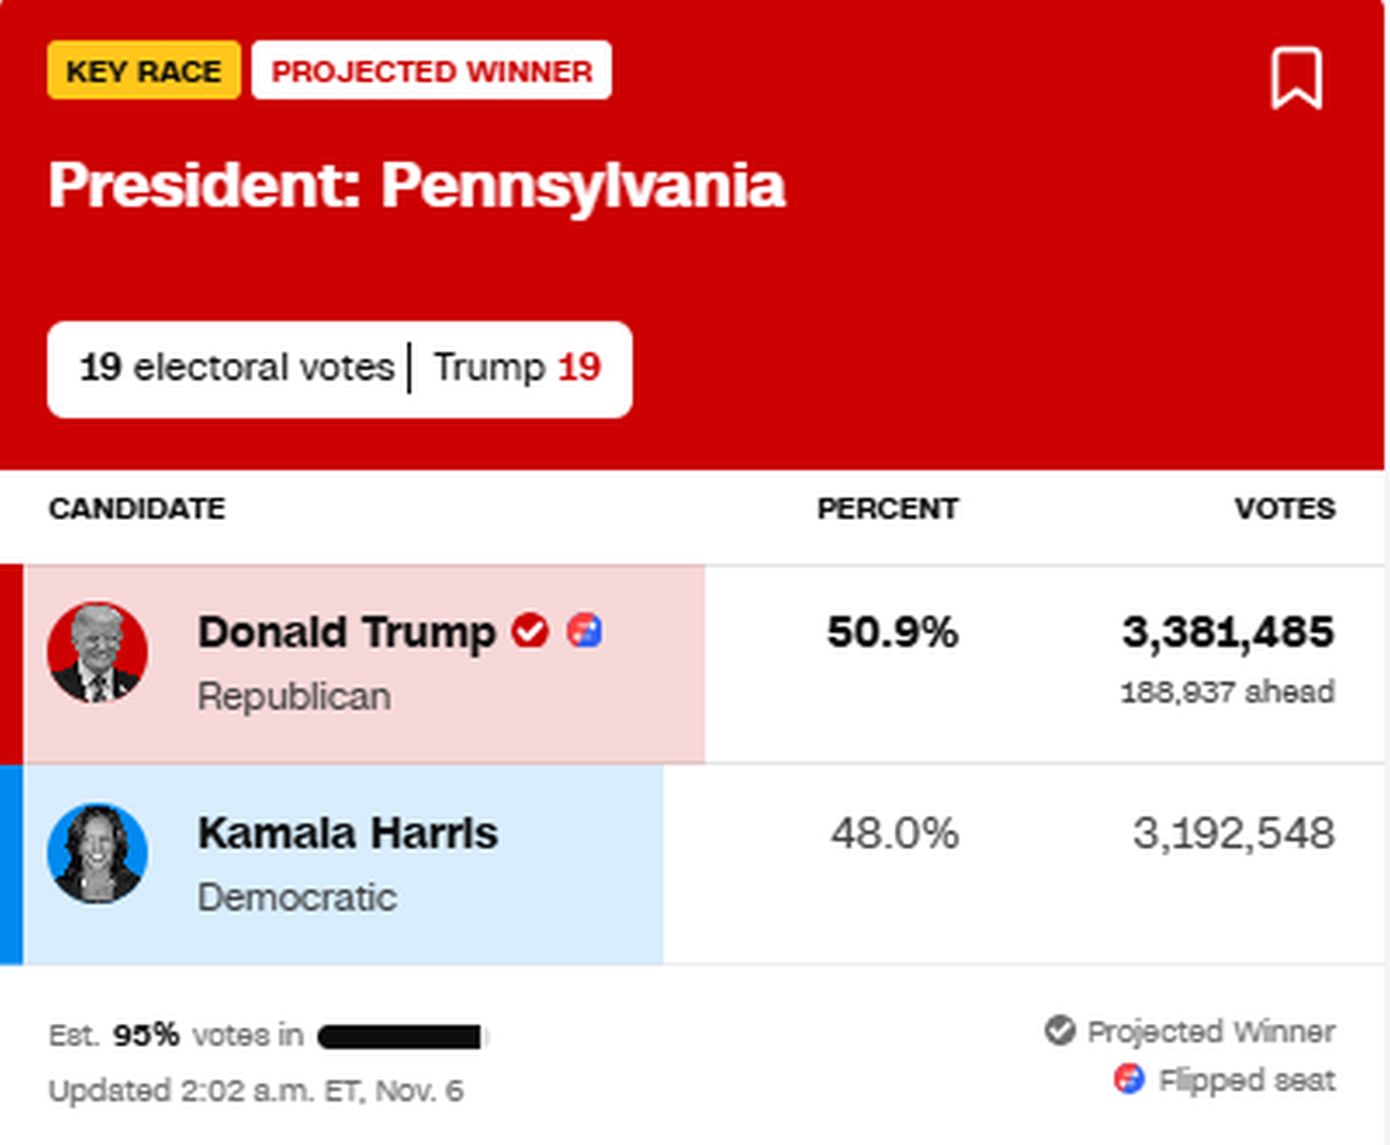The height and width of the screenshot is (1145, 1390).
Task: Click the projected winner checkmark beside Trump
Action: tap(530, 631)
